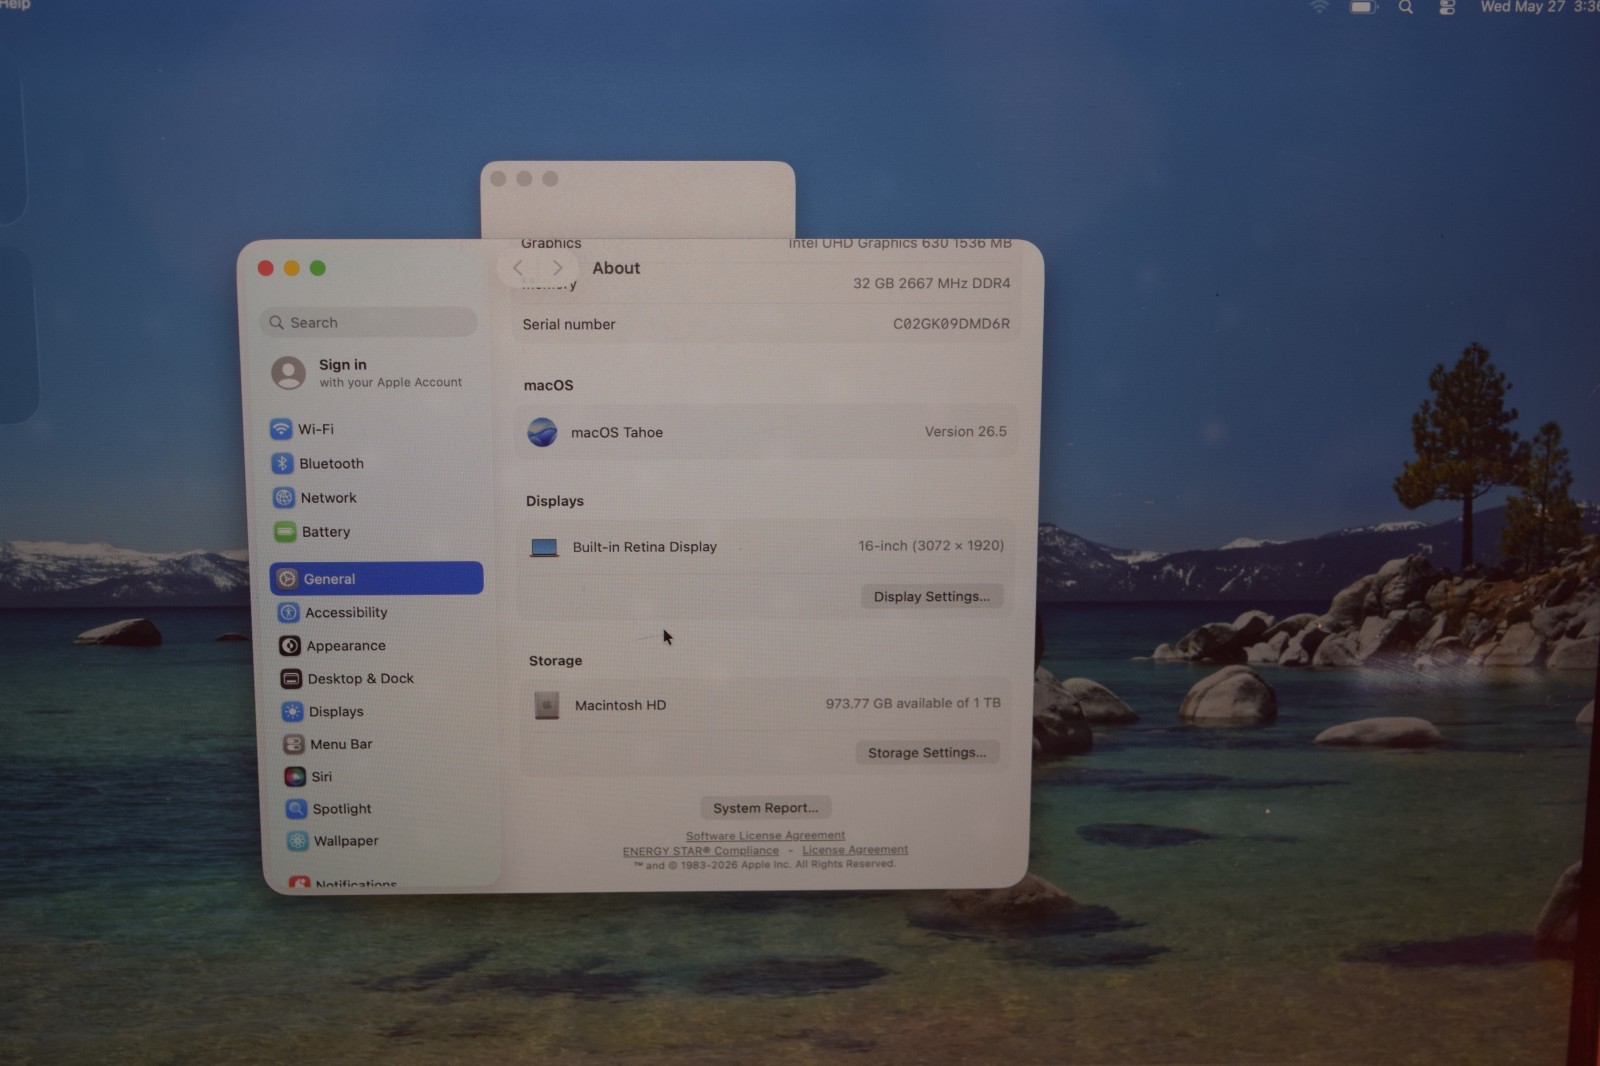This screenshot has height=1066, width=1600.
Task: Click the Storage section heading
Action: [x=555, y=661]
